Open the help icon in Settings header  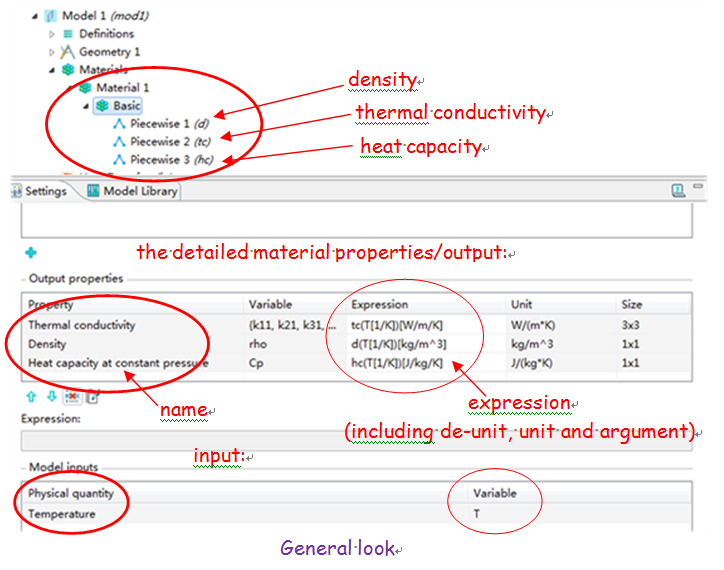pos(678,190)
